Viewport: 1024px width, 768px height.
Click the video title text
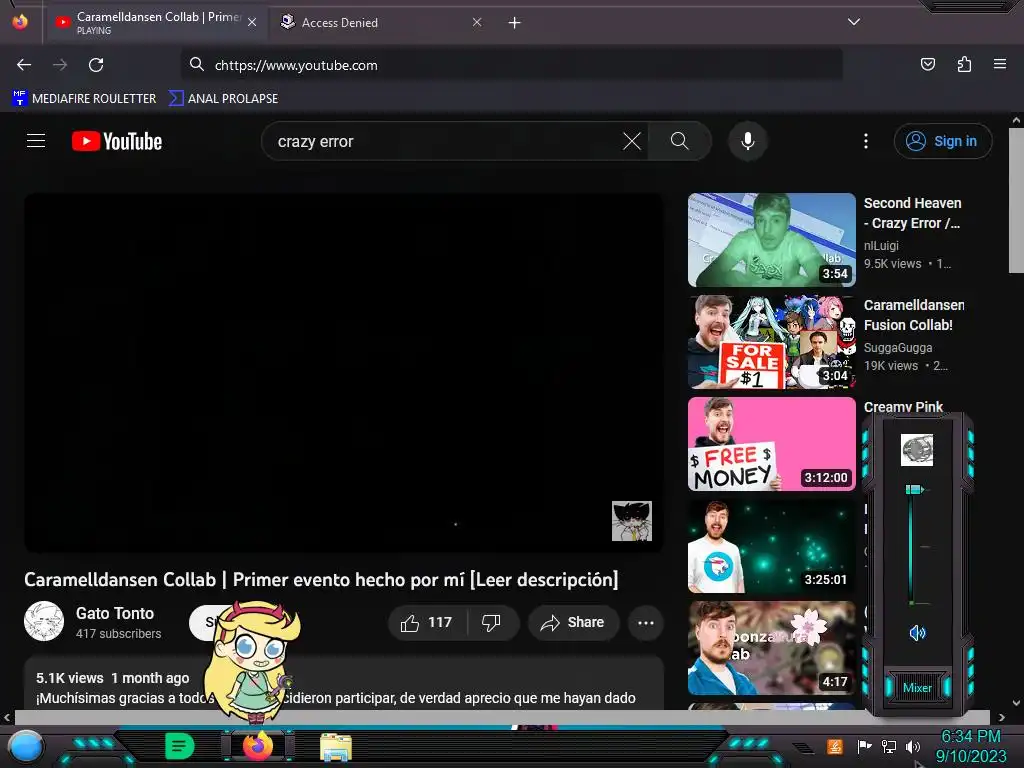(x=321, y=580)
